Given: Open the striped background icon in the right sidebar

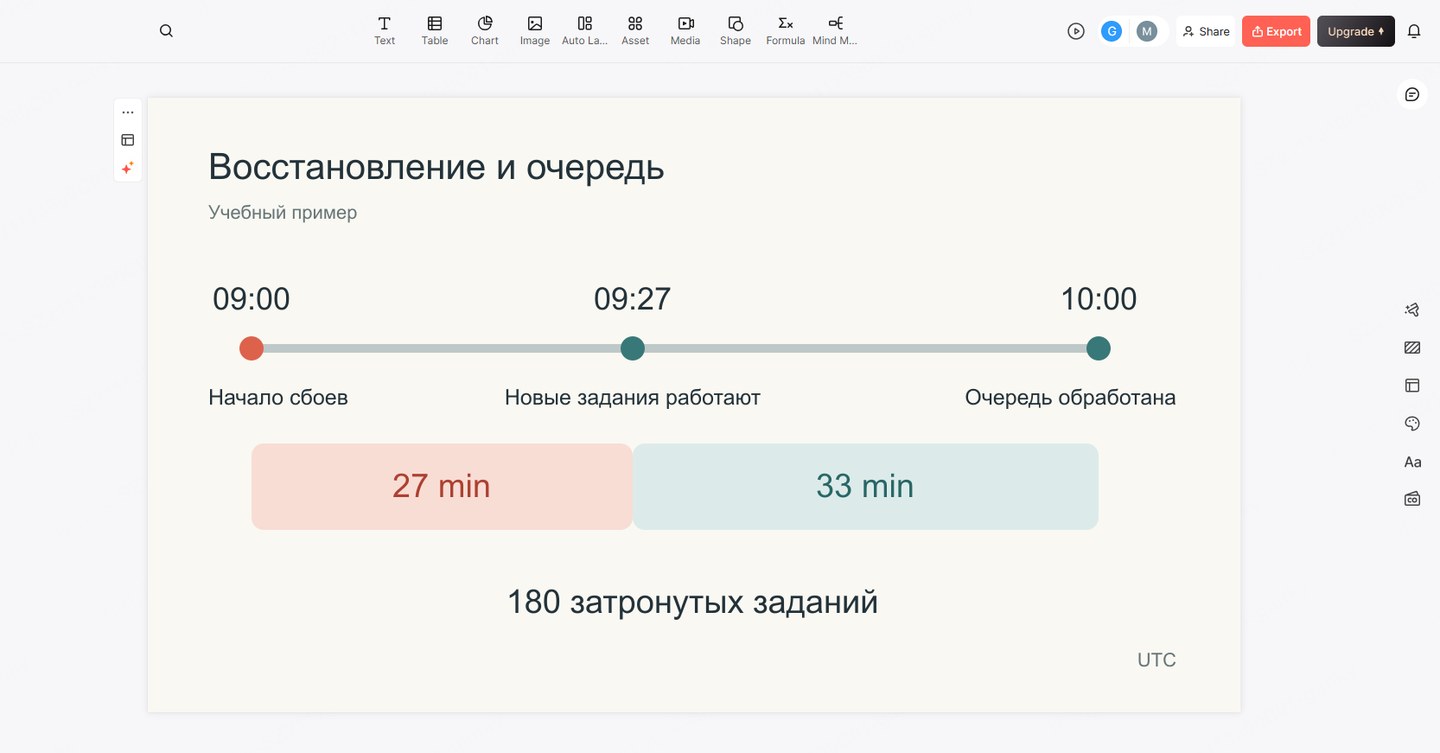Looking at the screenshot, I should tap(1412, 348).
